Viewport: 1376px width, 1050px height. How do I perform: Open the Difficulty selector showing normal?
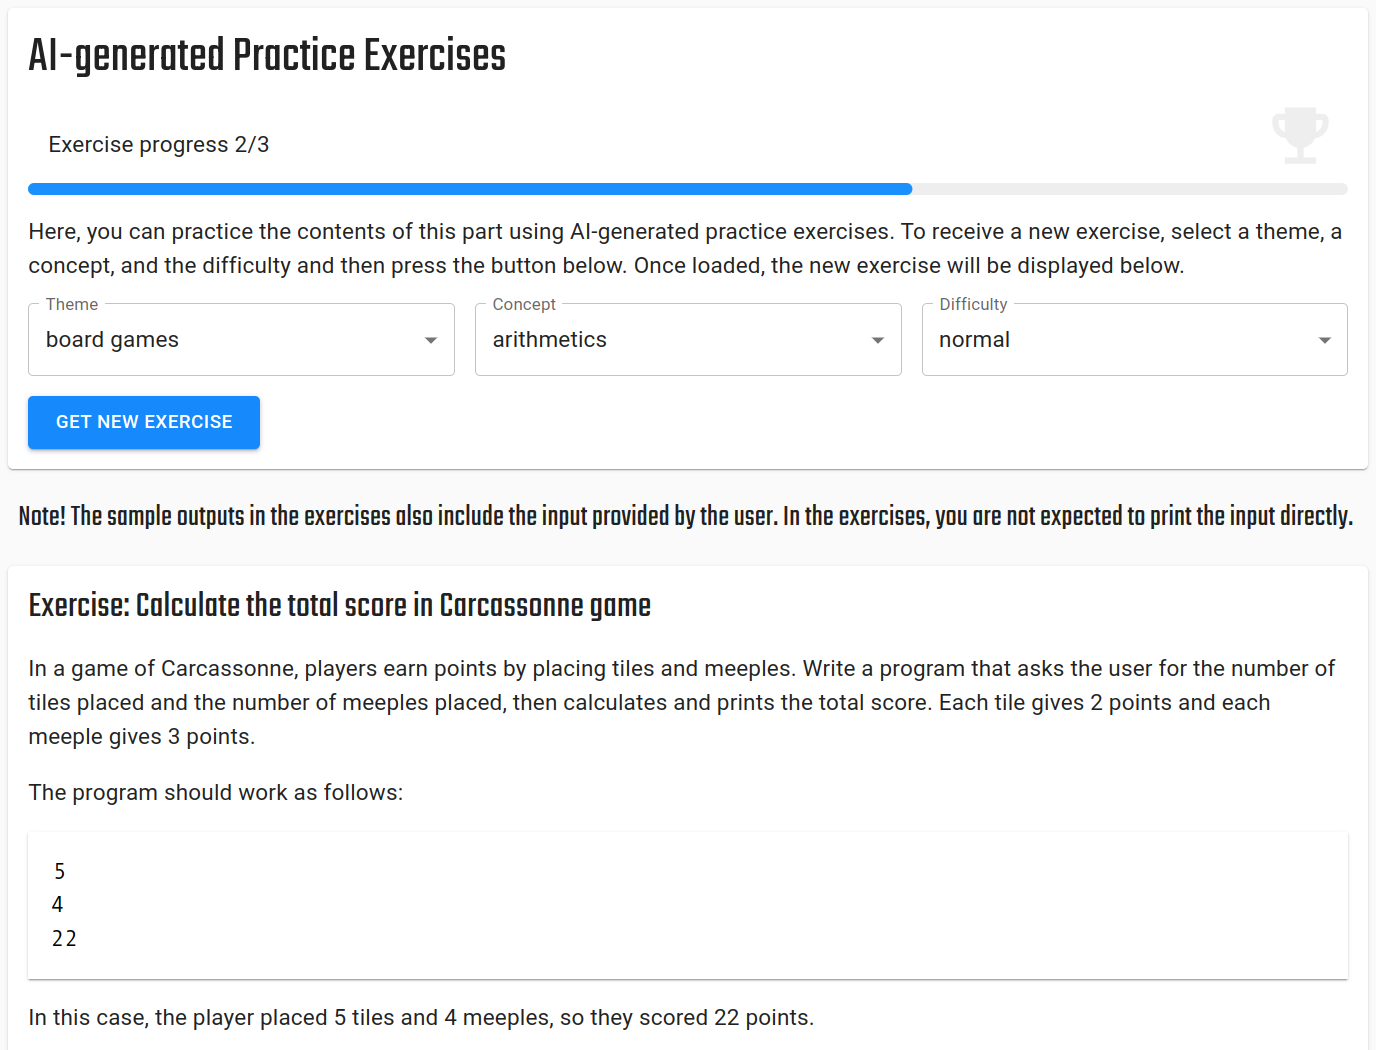point(1122,340)
